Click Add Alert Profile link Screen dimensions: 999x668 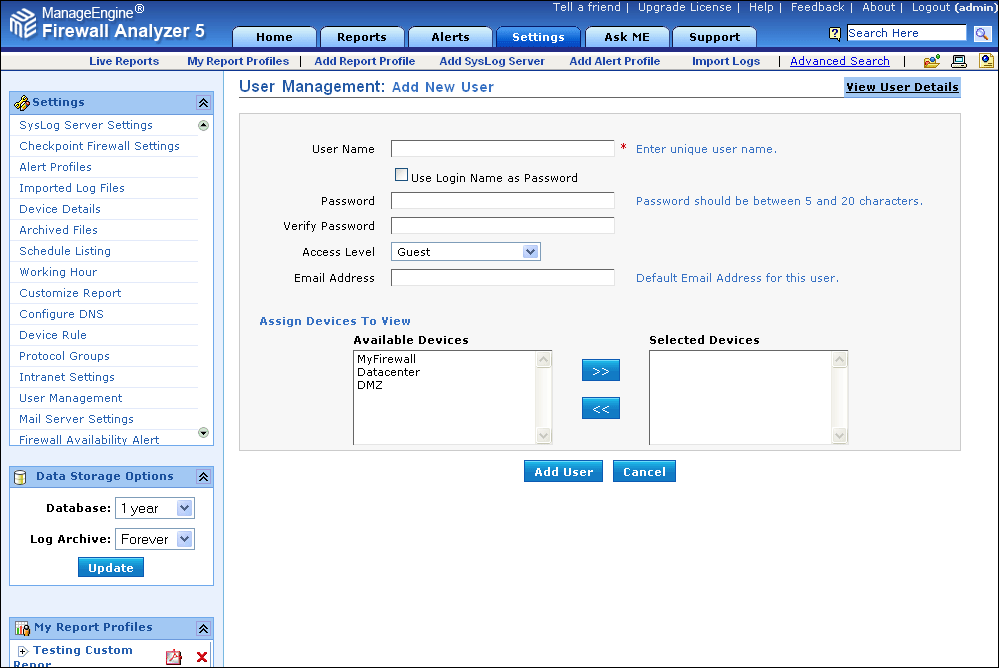615,61
